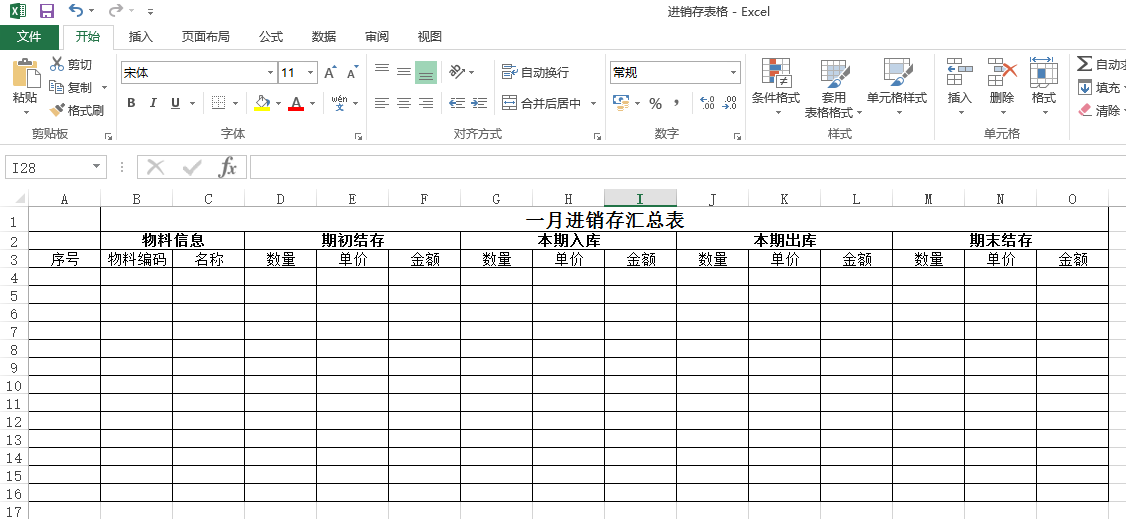Click the Insert Function fx icon
The width and height of the screenshot is (1126, 519).
click(228, 167)
